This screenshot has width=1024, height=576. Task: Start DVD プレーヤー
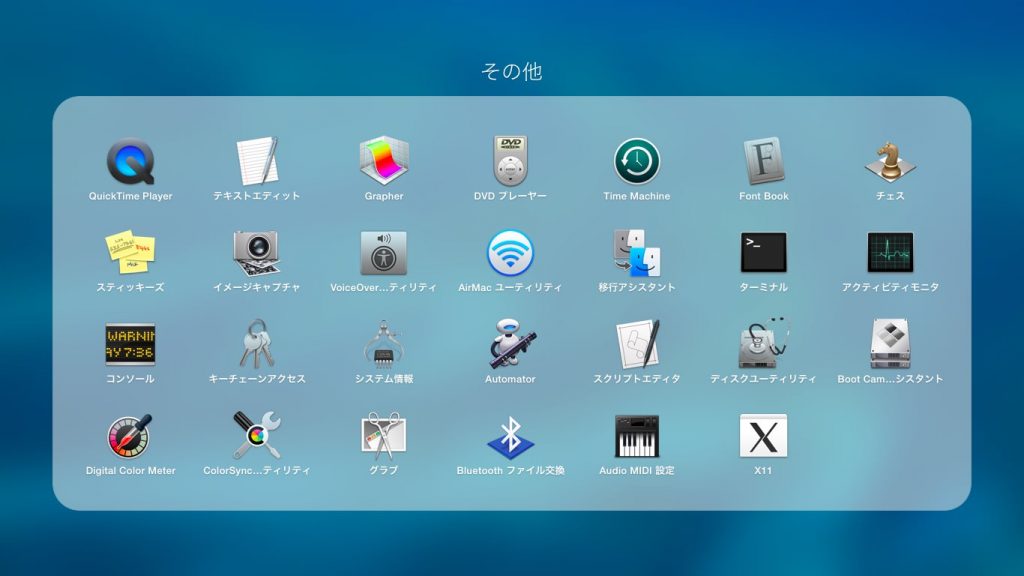coord(510,161)
